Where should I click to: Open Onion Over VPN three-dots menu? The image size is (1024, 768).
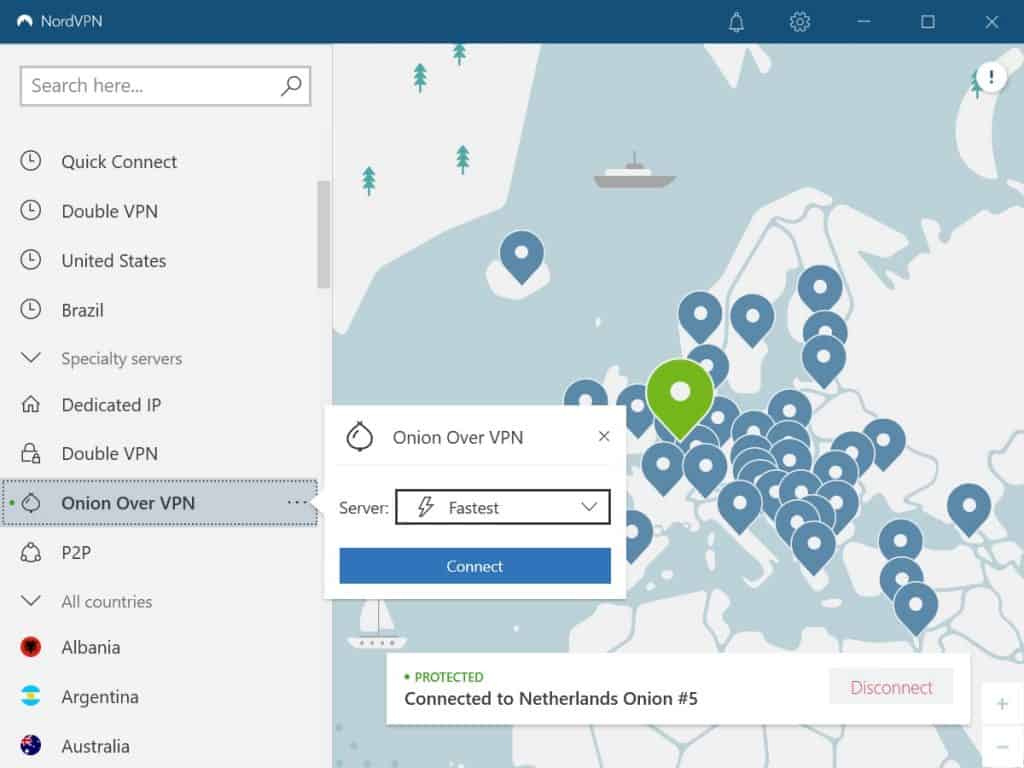pyautogui.click(x=297, y=502)
